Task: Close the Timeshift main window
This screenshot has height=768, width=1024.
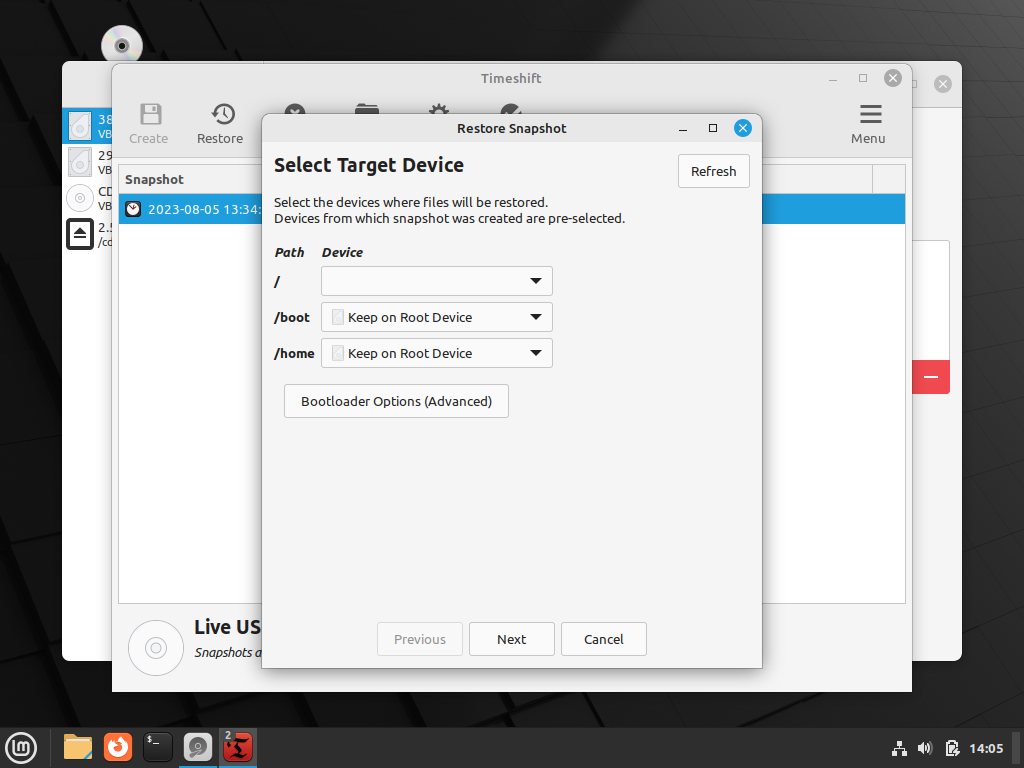Action: point(893,78)
